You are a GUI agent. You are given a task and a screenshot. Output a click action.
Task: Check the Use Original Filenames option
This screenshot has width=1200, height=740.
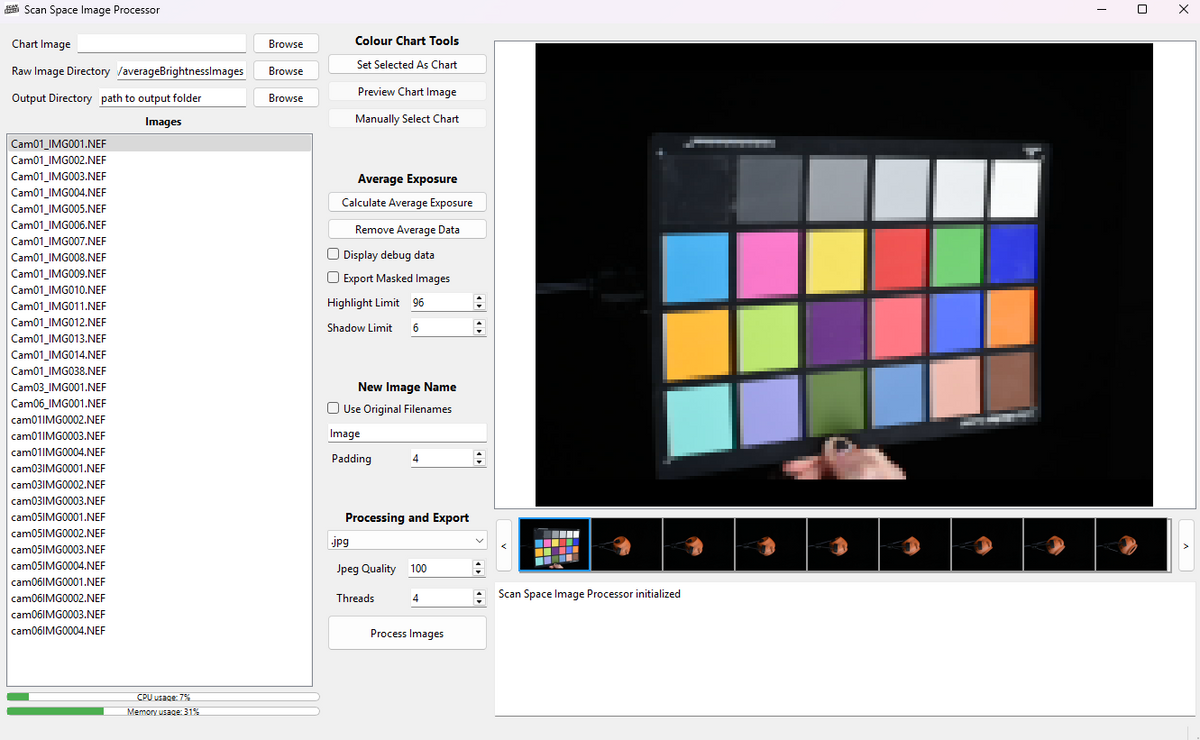coord(334,409)
